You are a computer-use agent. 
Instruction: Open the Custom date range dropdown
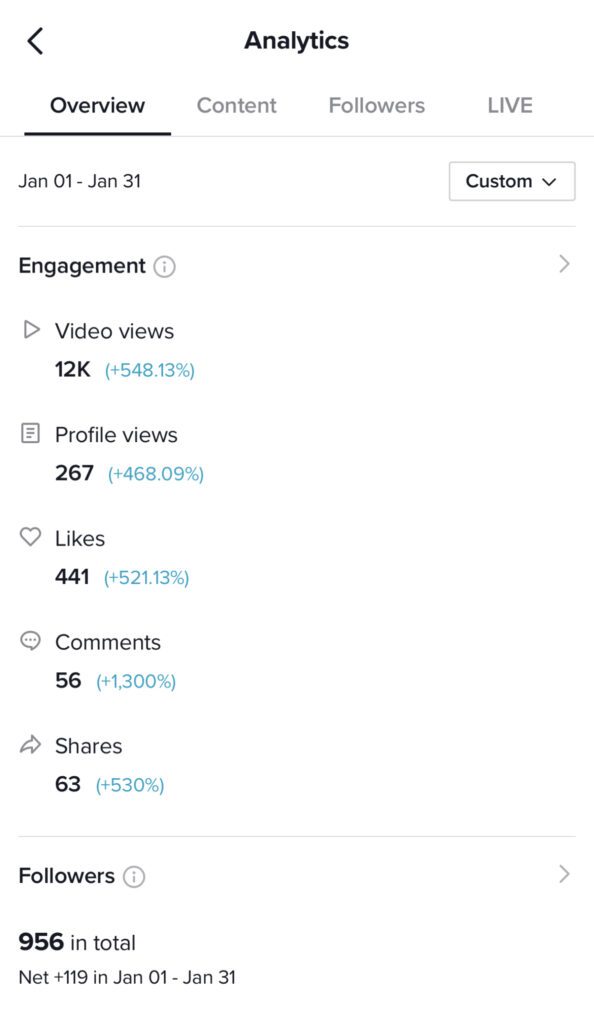click(512, 181)
